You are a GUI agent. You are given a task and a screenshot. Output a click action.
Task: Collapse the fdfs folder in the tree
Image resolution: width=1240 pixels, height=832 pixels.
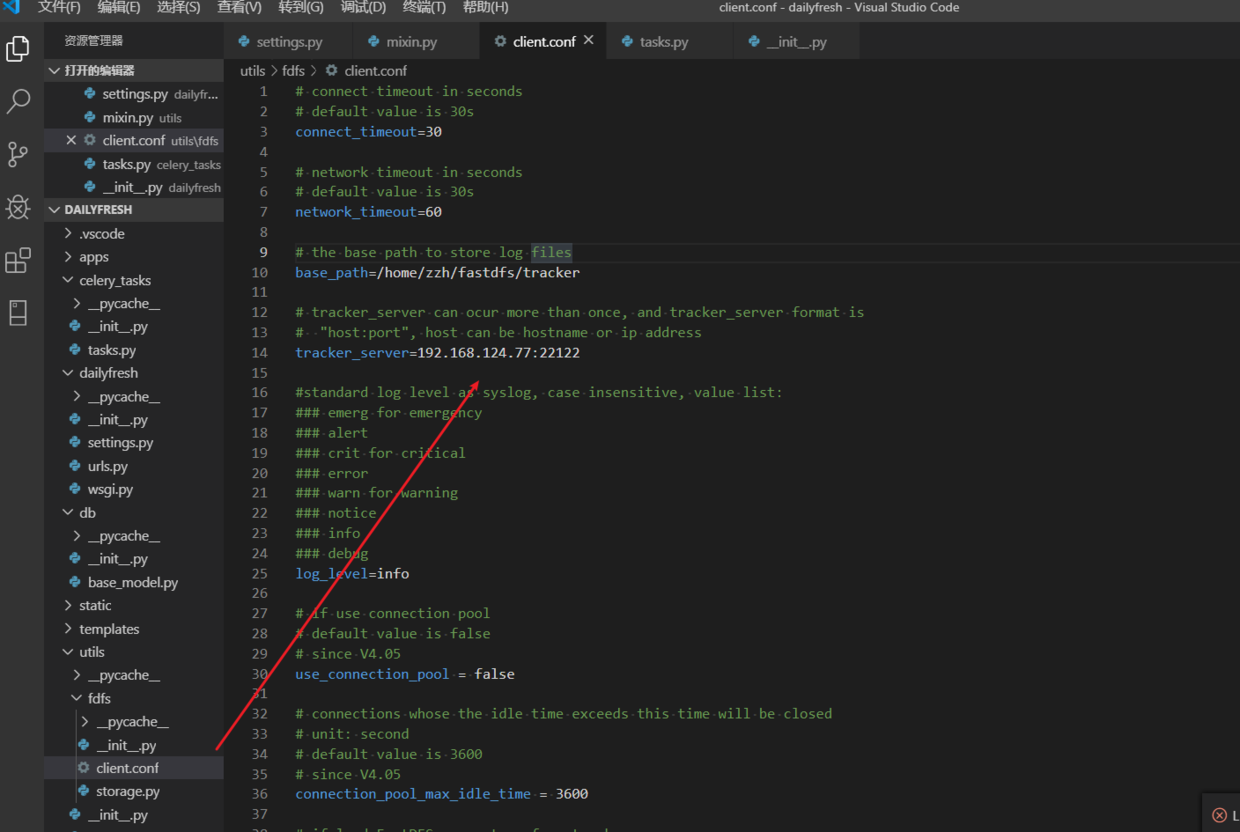[x=134, y=698]
